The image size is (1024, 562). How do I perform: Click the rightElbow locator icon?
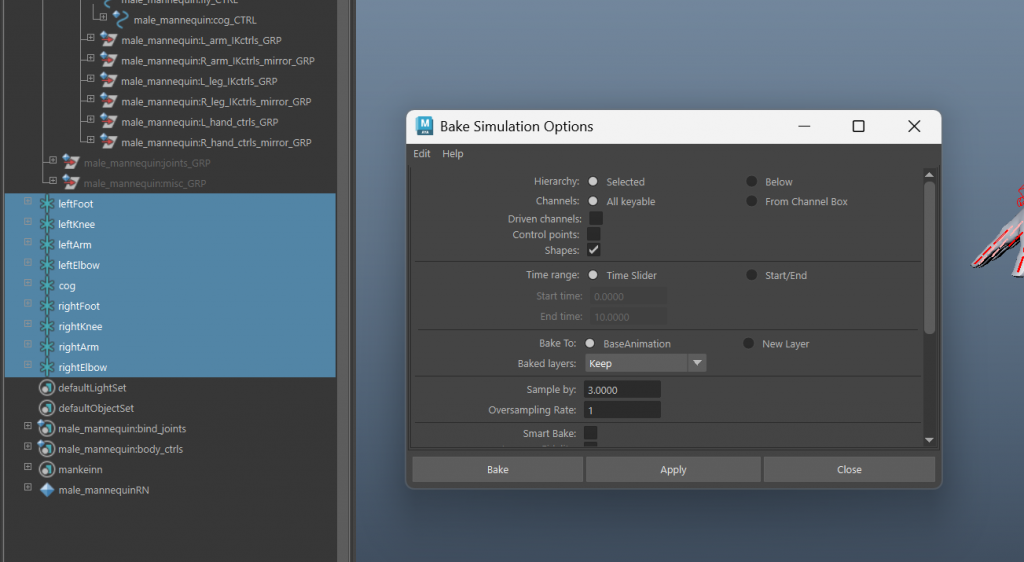[47, 367]
